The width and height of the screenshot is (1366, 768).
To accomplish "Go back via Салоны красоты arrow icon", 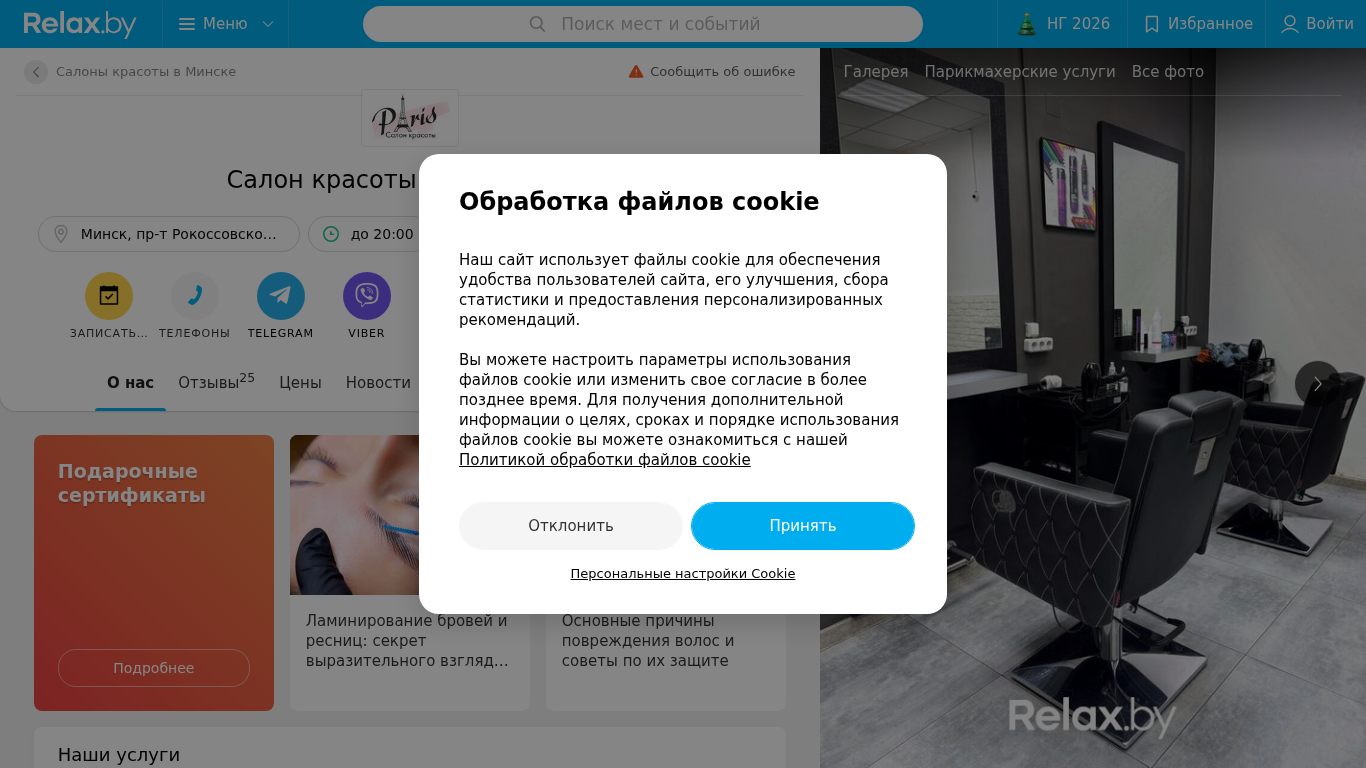I will coord(36,72).
